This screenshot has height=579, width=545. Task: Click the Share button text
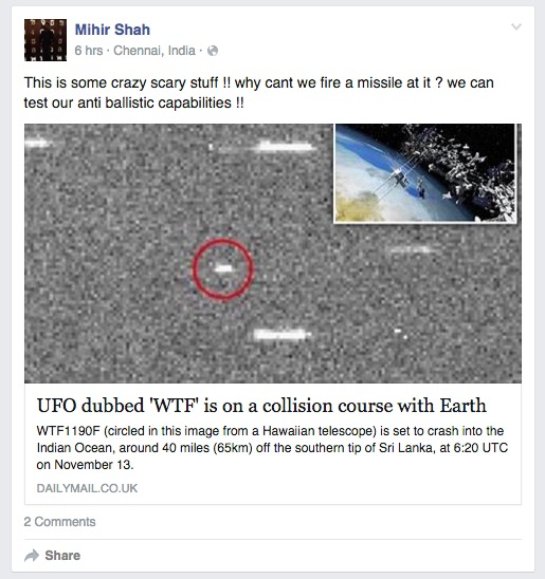pos(62,555)
